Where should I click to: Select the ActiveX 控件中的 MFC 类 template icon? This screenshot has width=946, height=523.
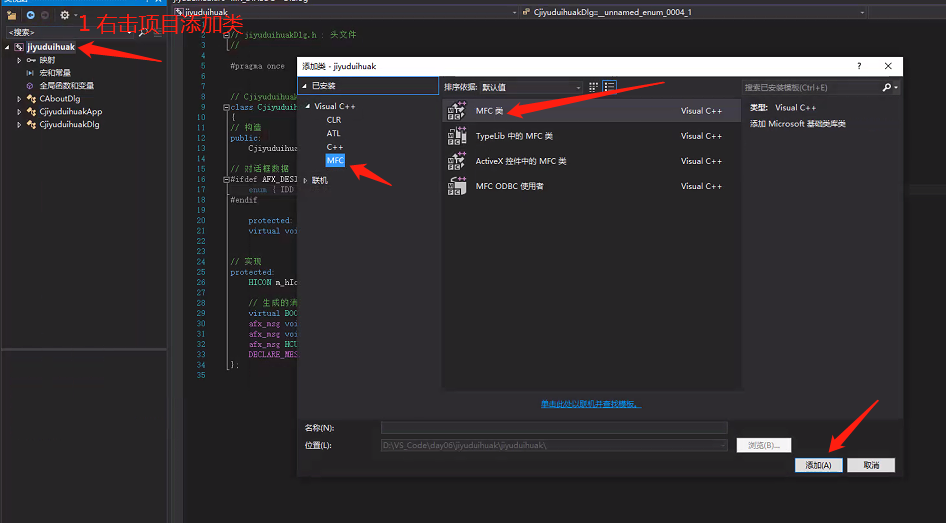tap(457, 161)
